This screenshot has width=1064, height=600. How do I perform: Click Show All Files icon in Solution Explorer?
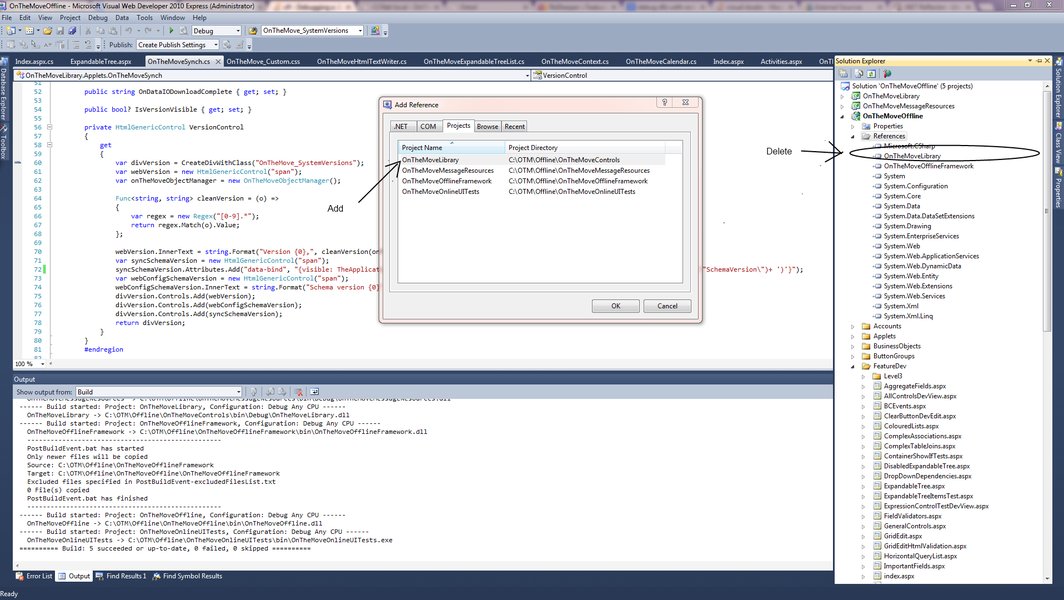tap(860, 73)
